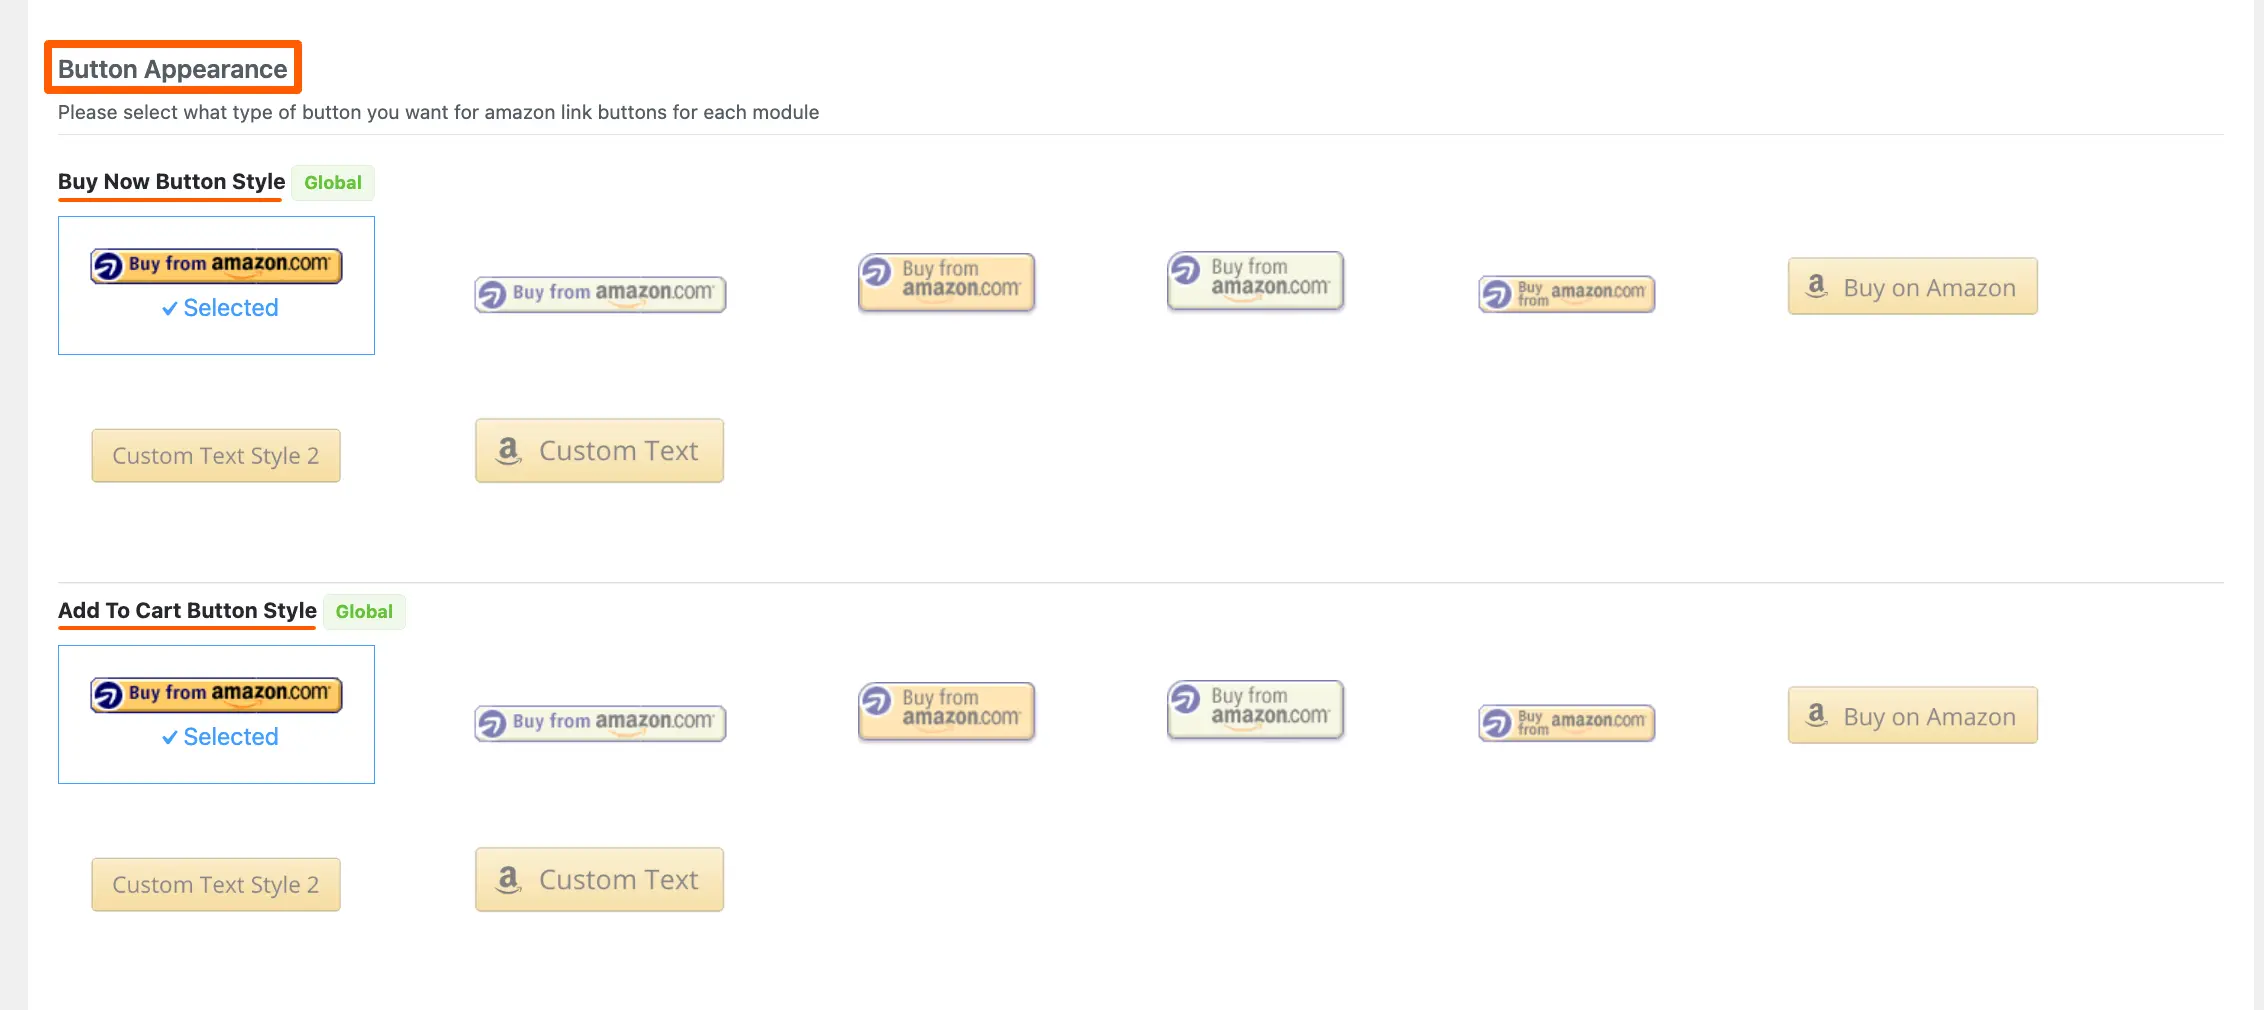The image size is (2264, 1010).
Task: Pick orange two-line amazon.com style under Add To Cart
Action: pyautogui.click(x=946, y=711)
